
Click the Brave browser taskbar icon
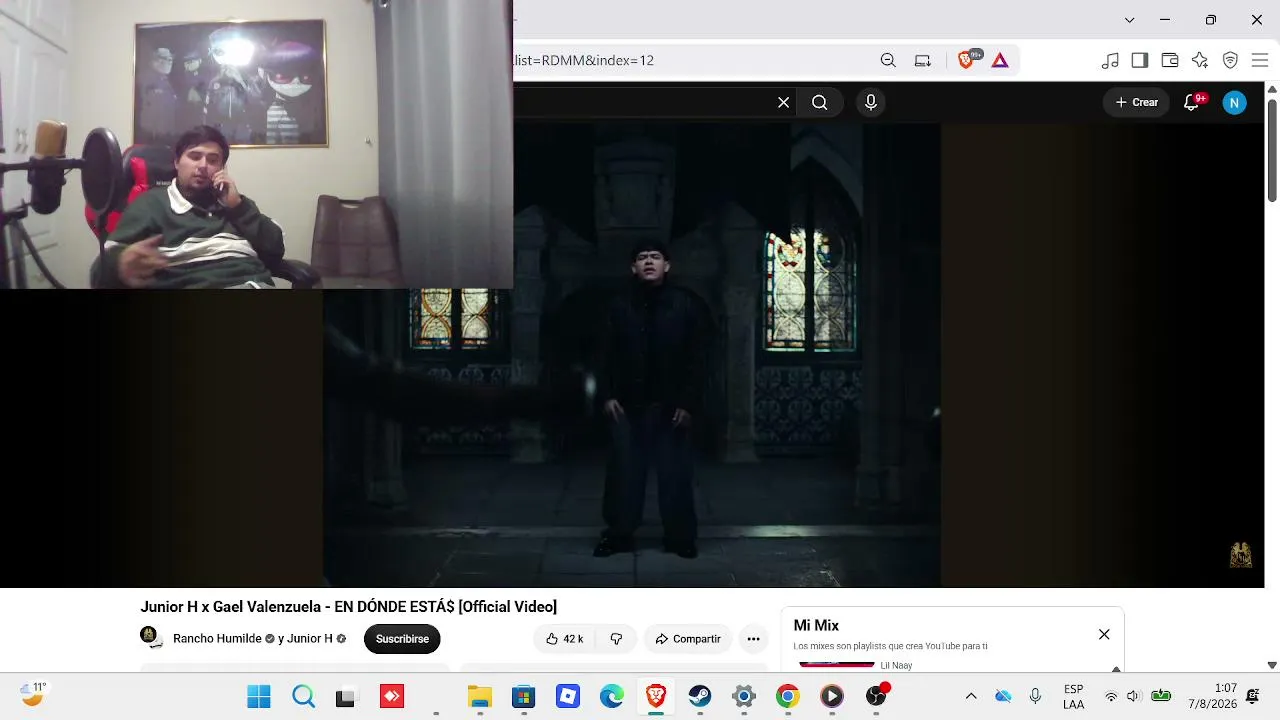point(655,696)
